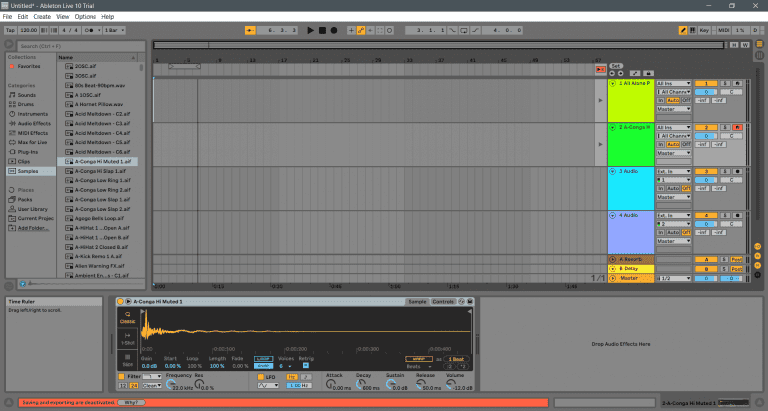The width and height of the screenshot is (768, 411).
Task: Click the Stop transport button
Action: coord(322,30)
